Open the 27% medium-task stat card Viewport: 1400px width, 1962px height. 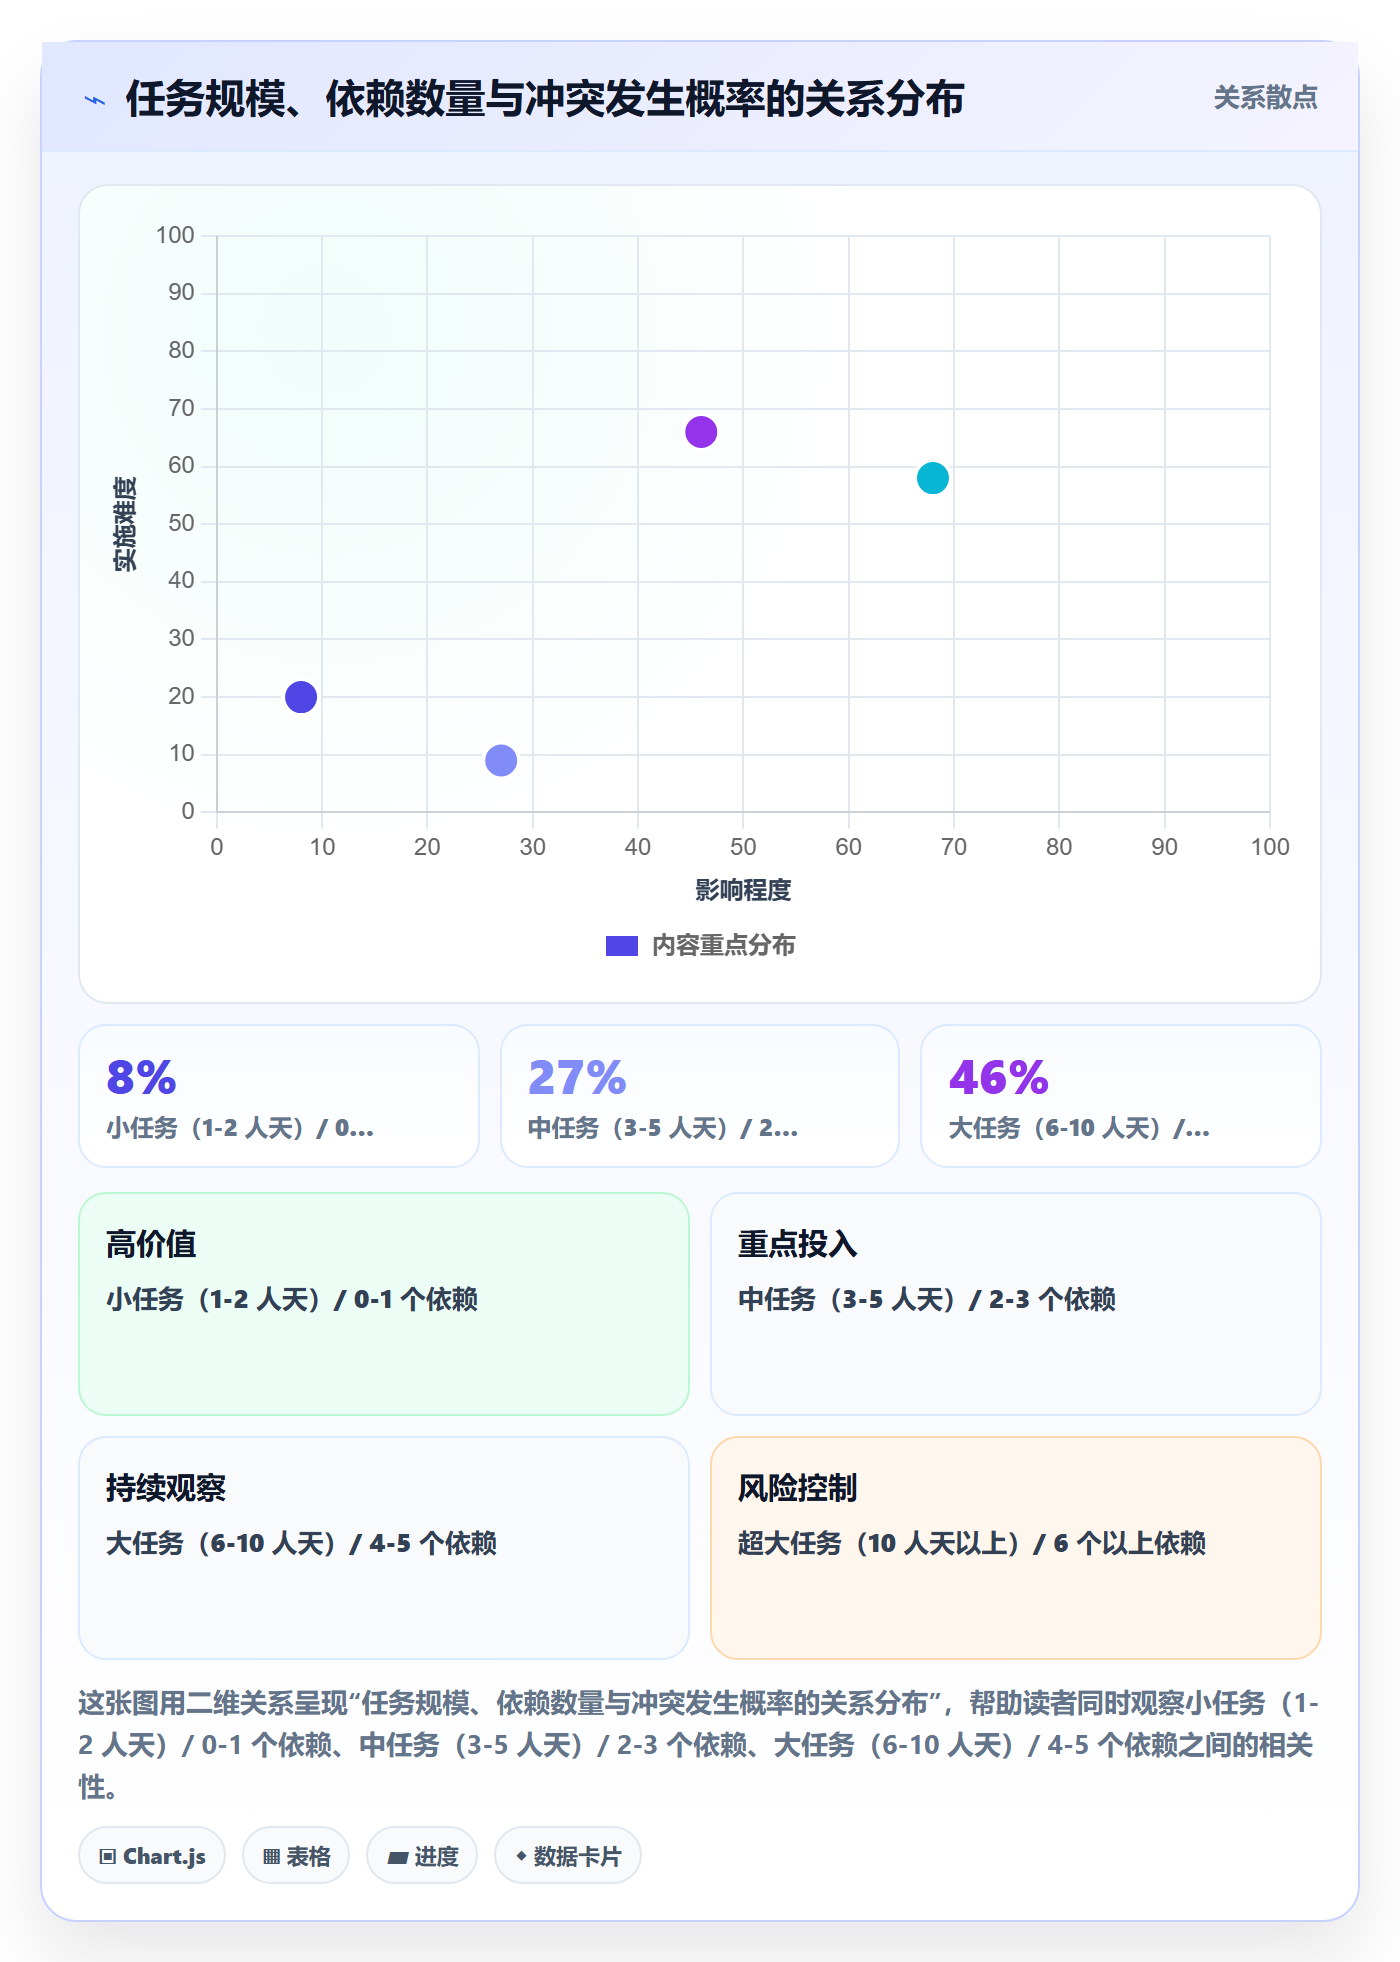pos(700,1096)
